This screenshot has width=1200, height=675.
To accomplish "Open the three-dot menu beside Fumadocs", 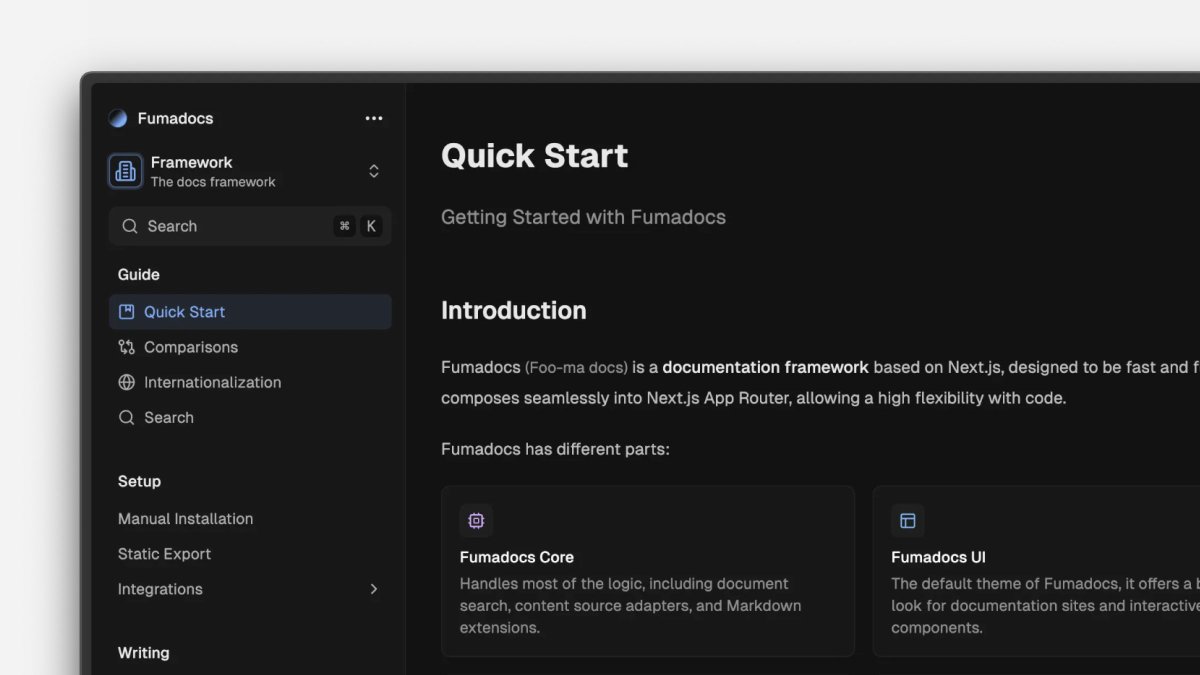I will (x=374, y=118).
